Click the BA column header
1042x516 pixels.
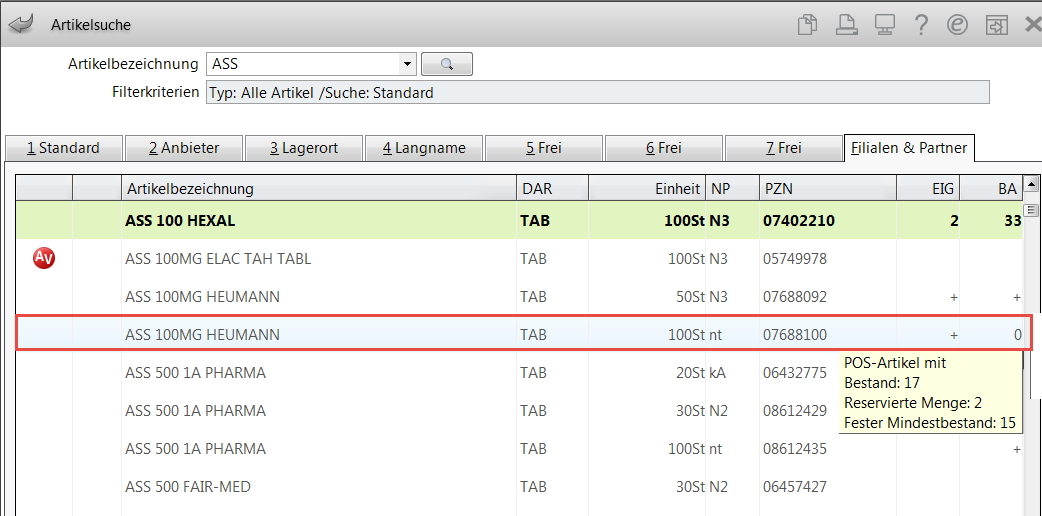[991, 188]
